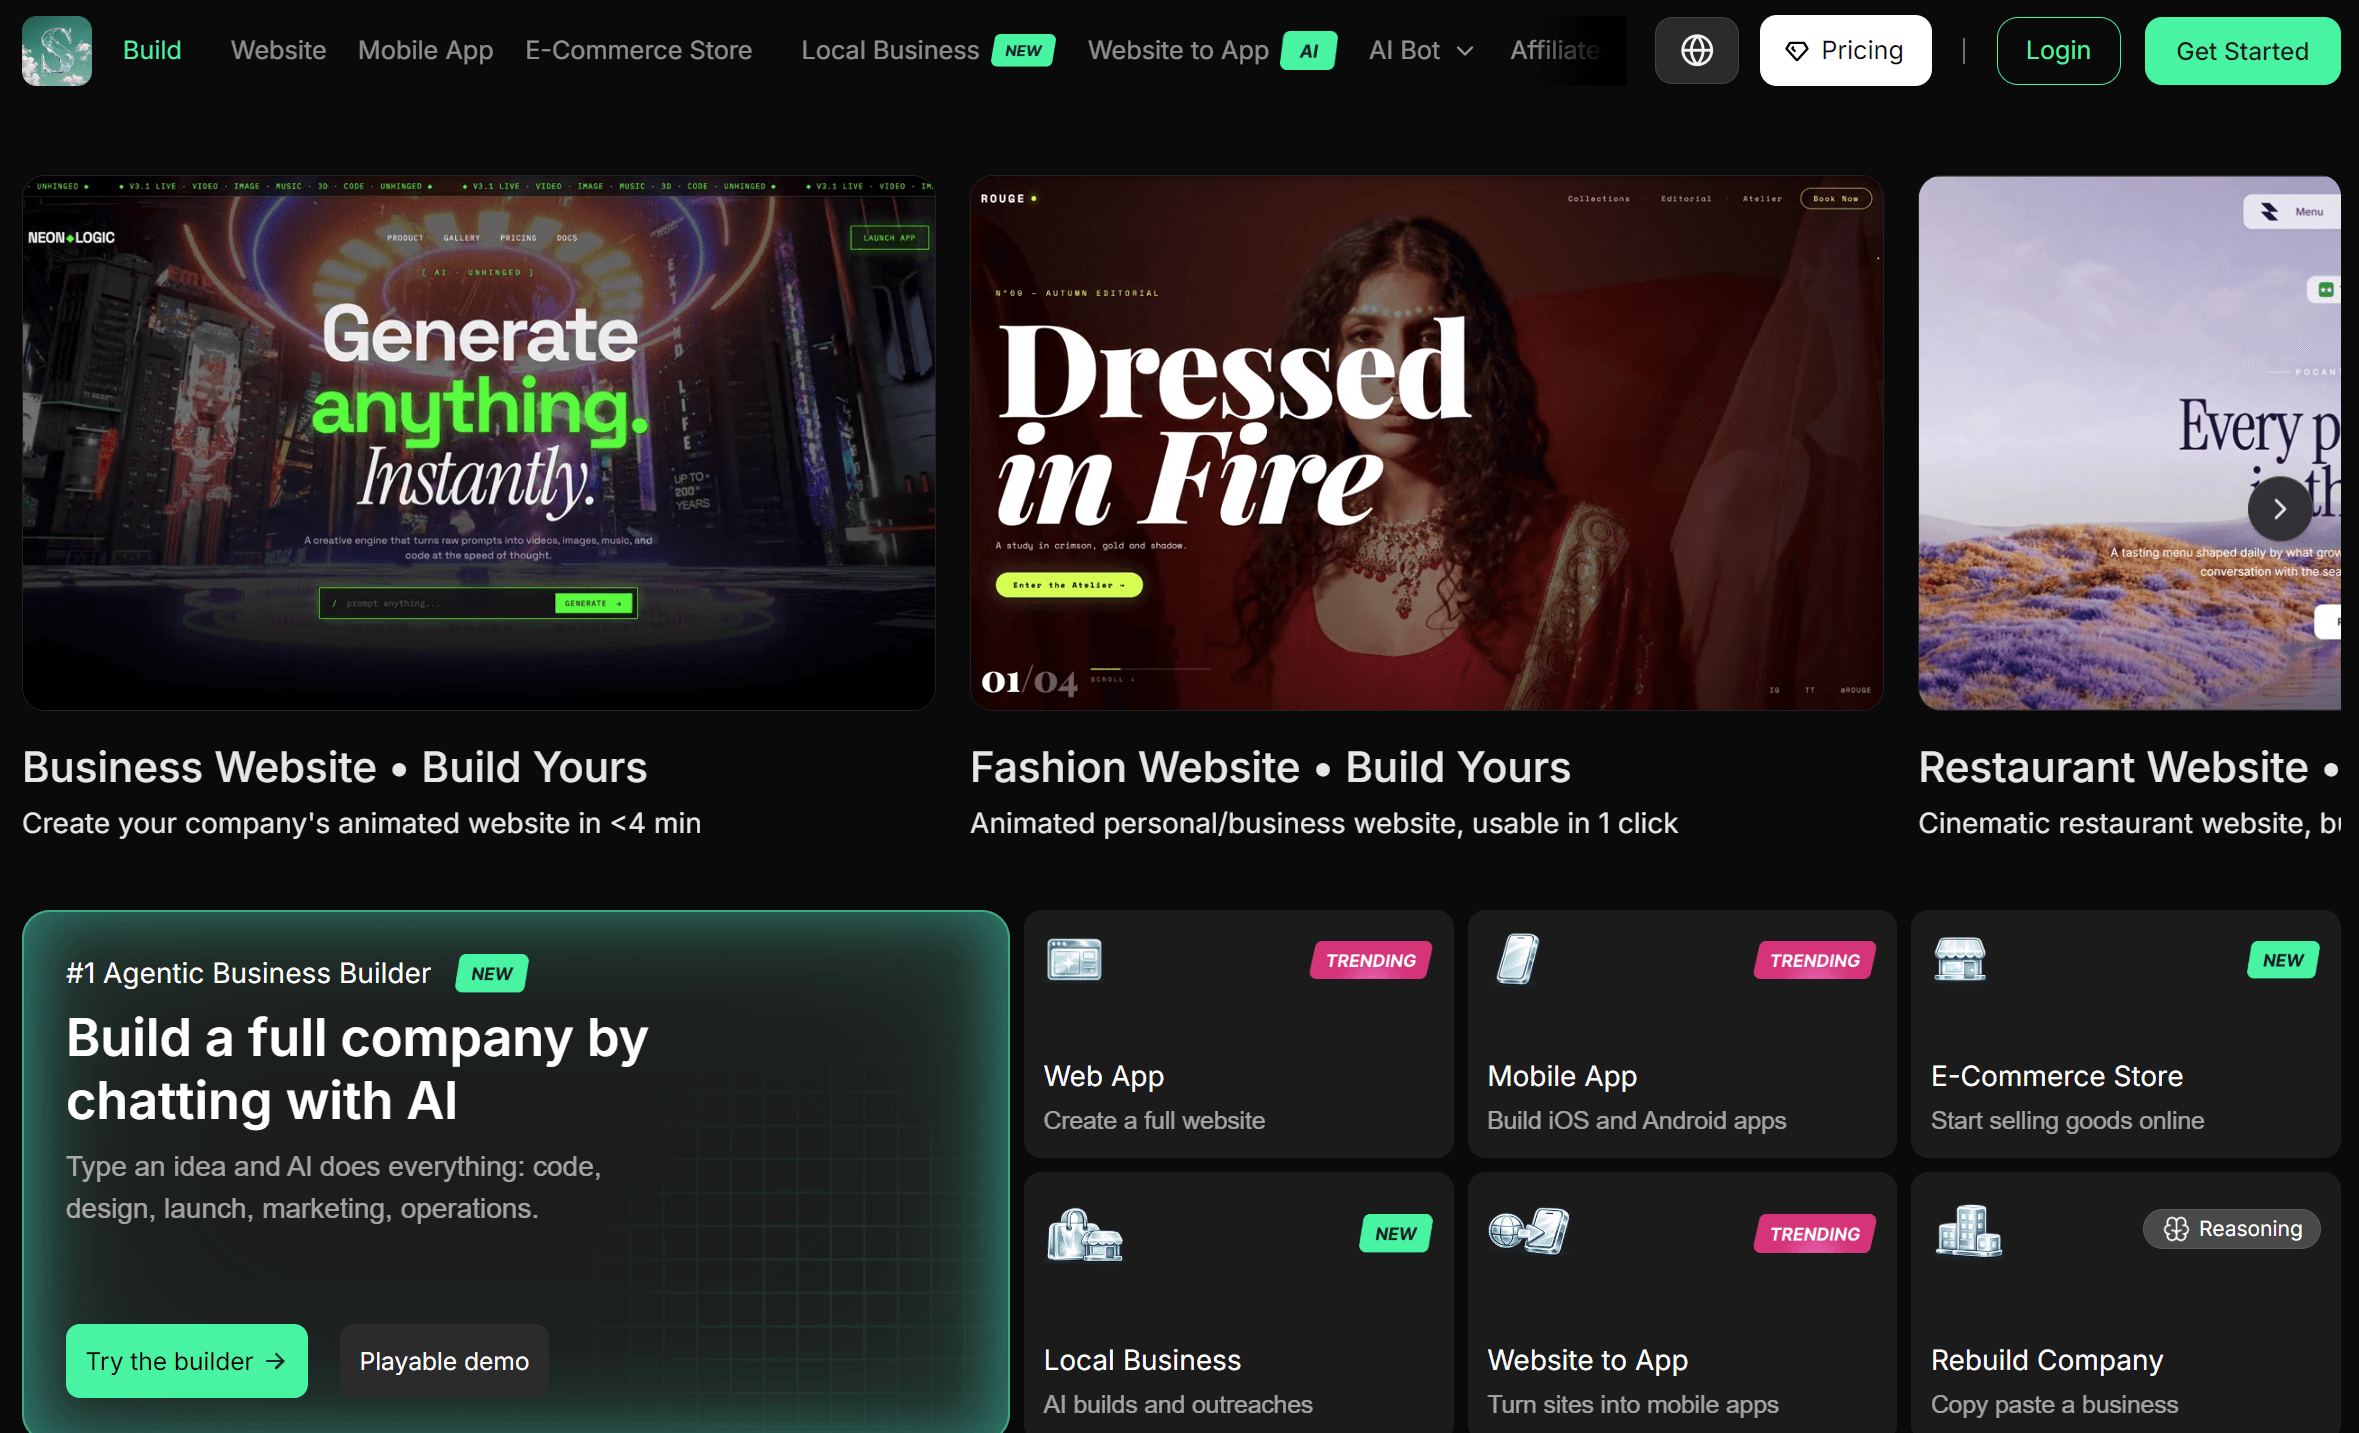Screen dimensions: 2359x1433
Task: Click the AI badge beside Website to App
Action: 1309,50
